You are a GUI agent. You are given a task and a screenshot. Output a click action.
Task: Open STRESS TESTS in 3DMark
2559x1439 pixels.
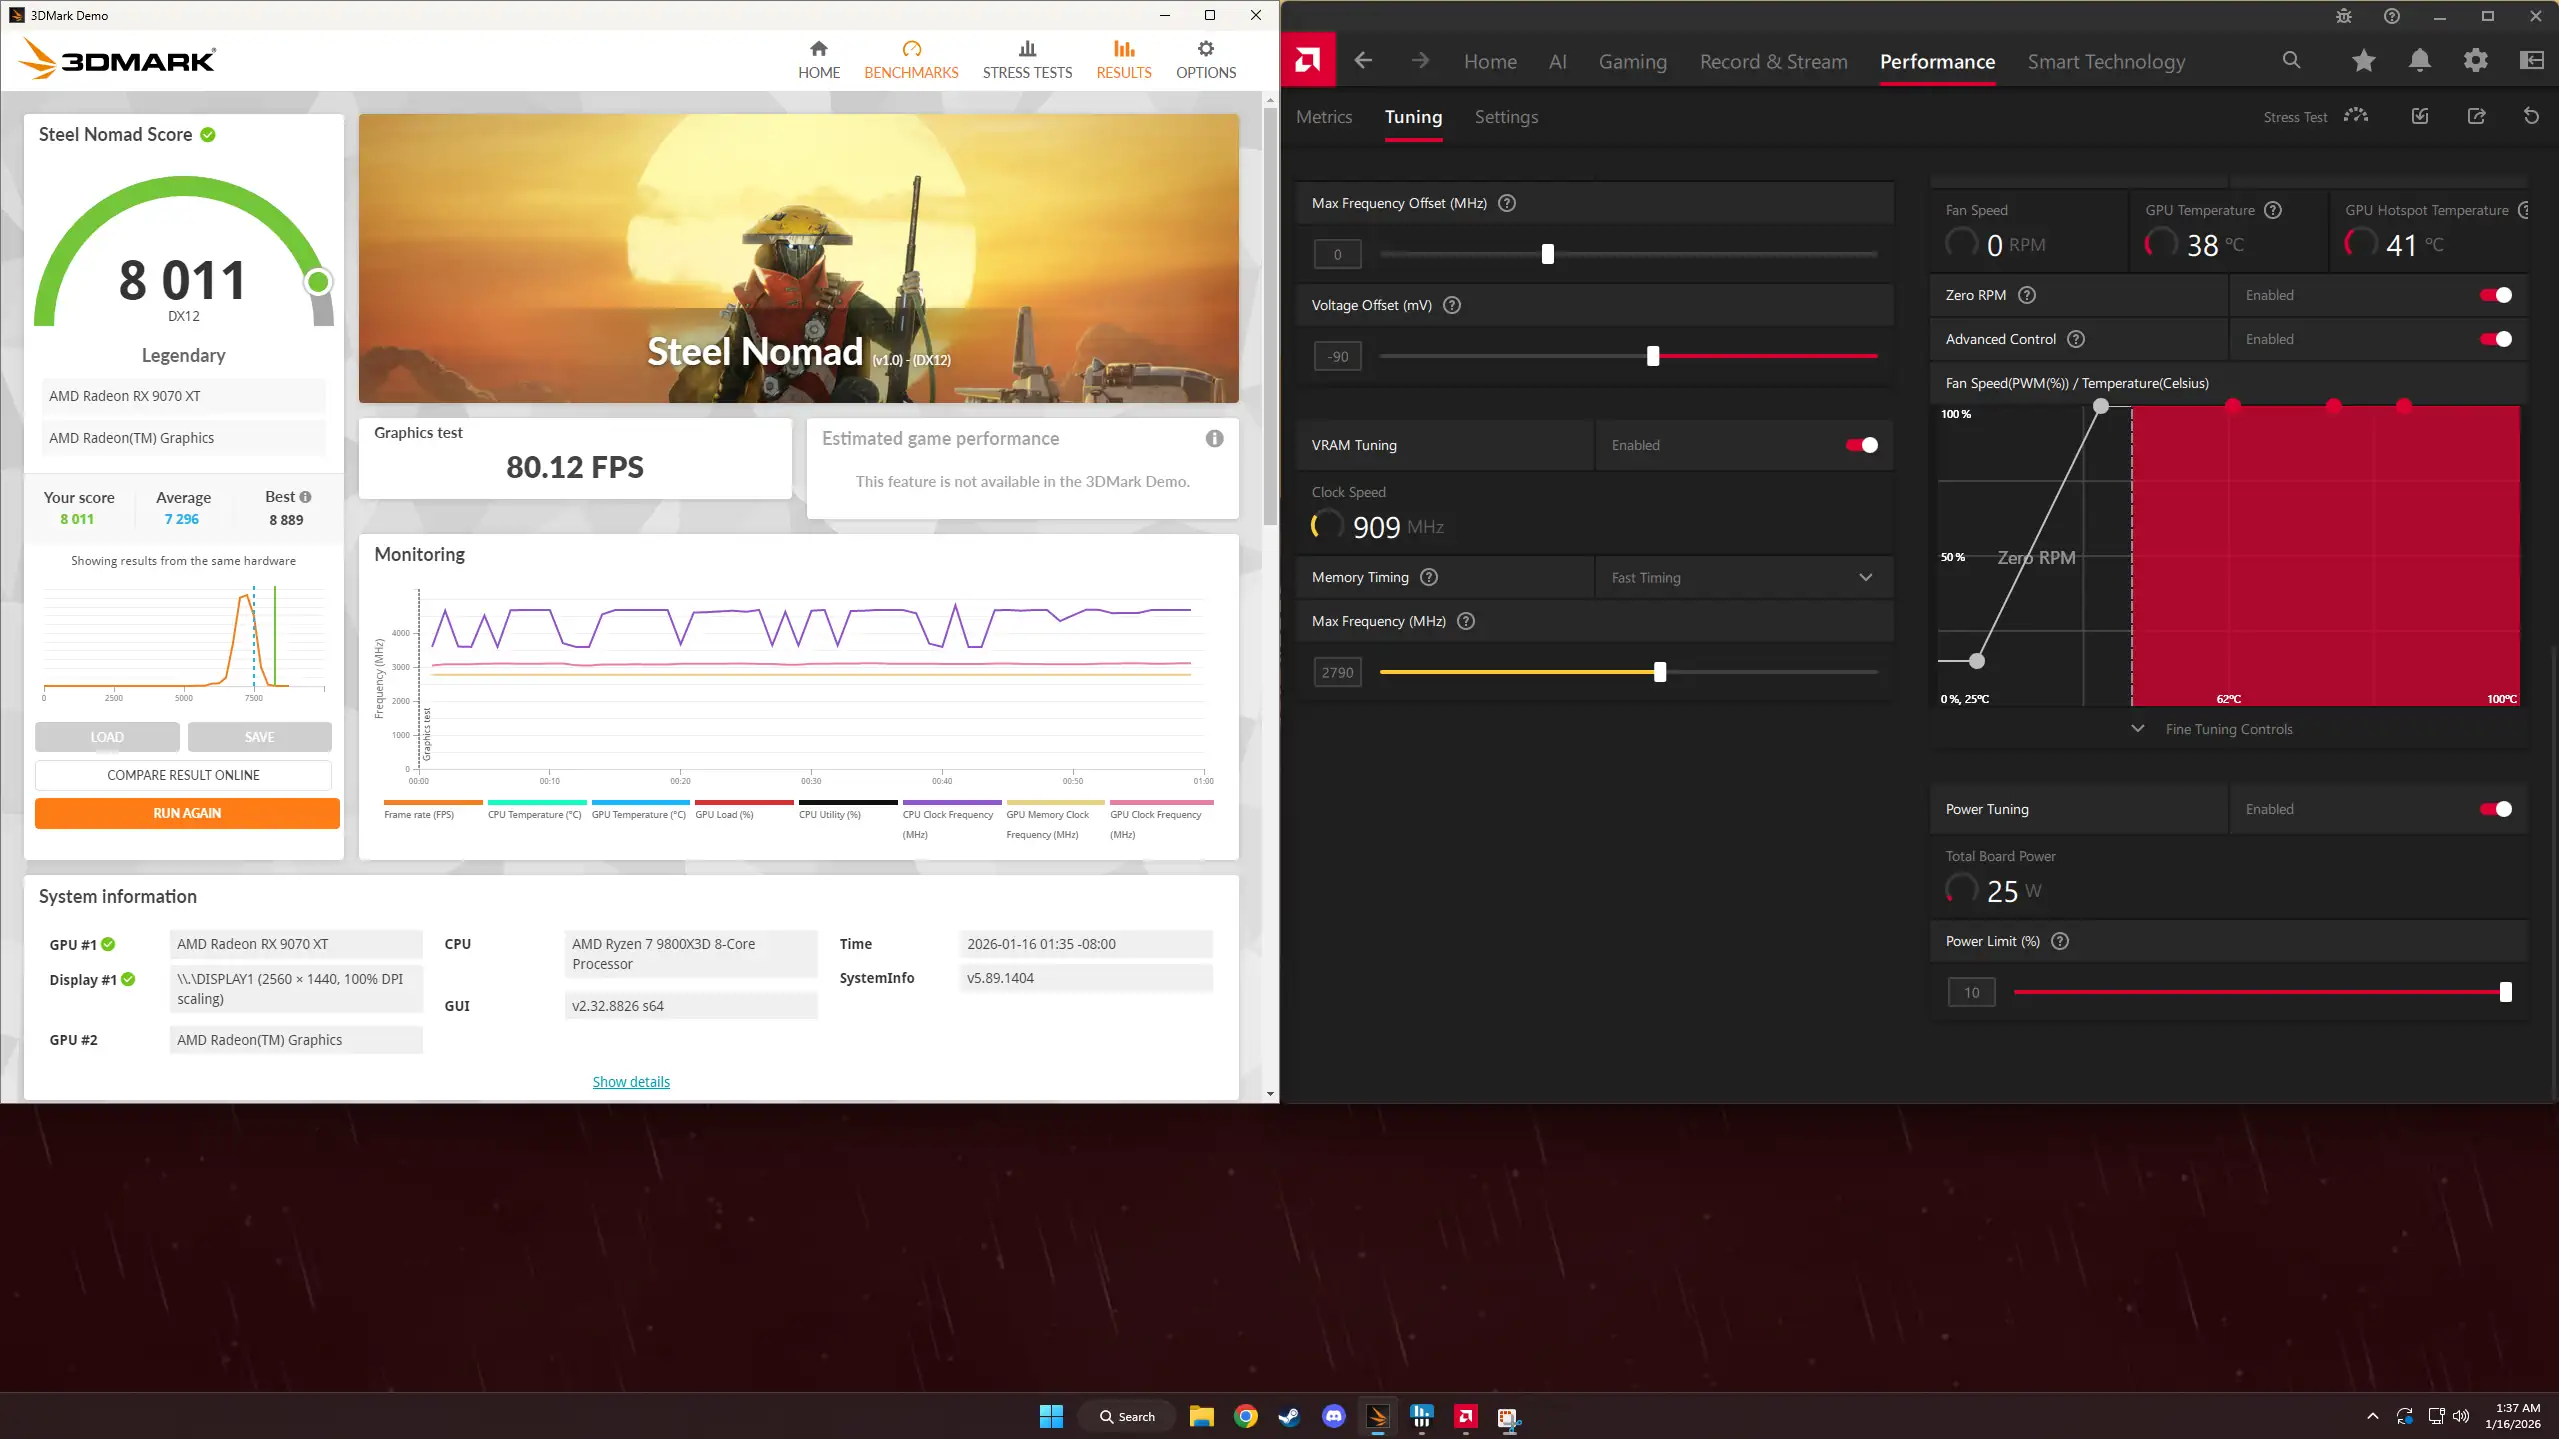click(x=1027, y=61)
